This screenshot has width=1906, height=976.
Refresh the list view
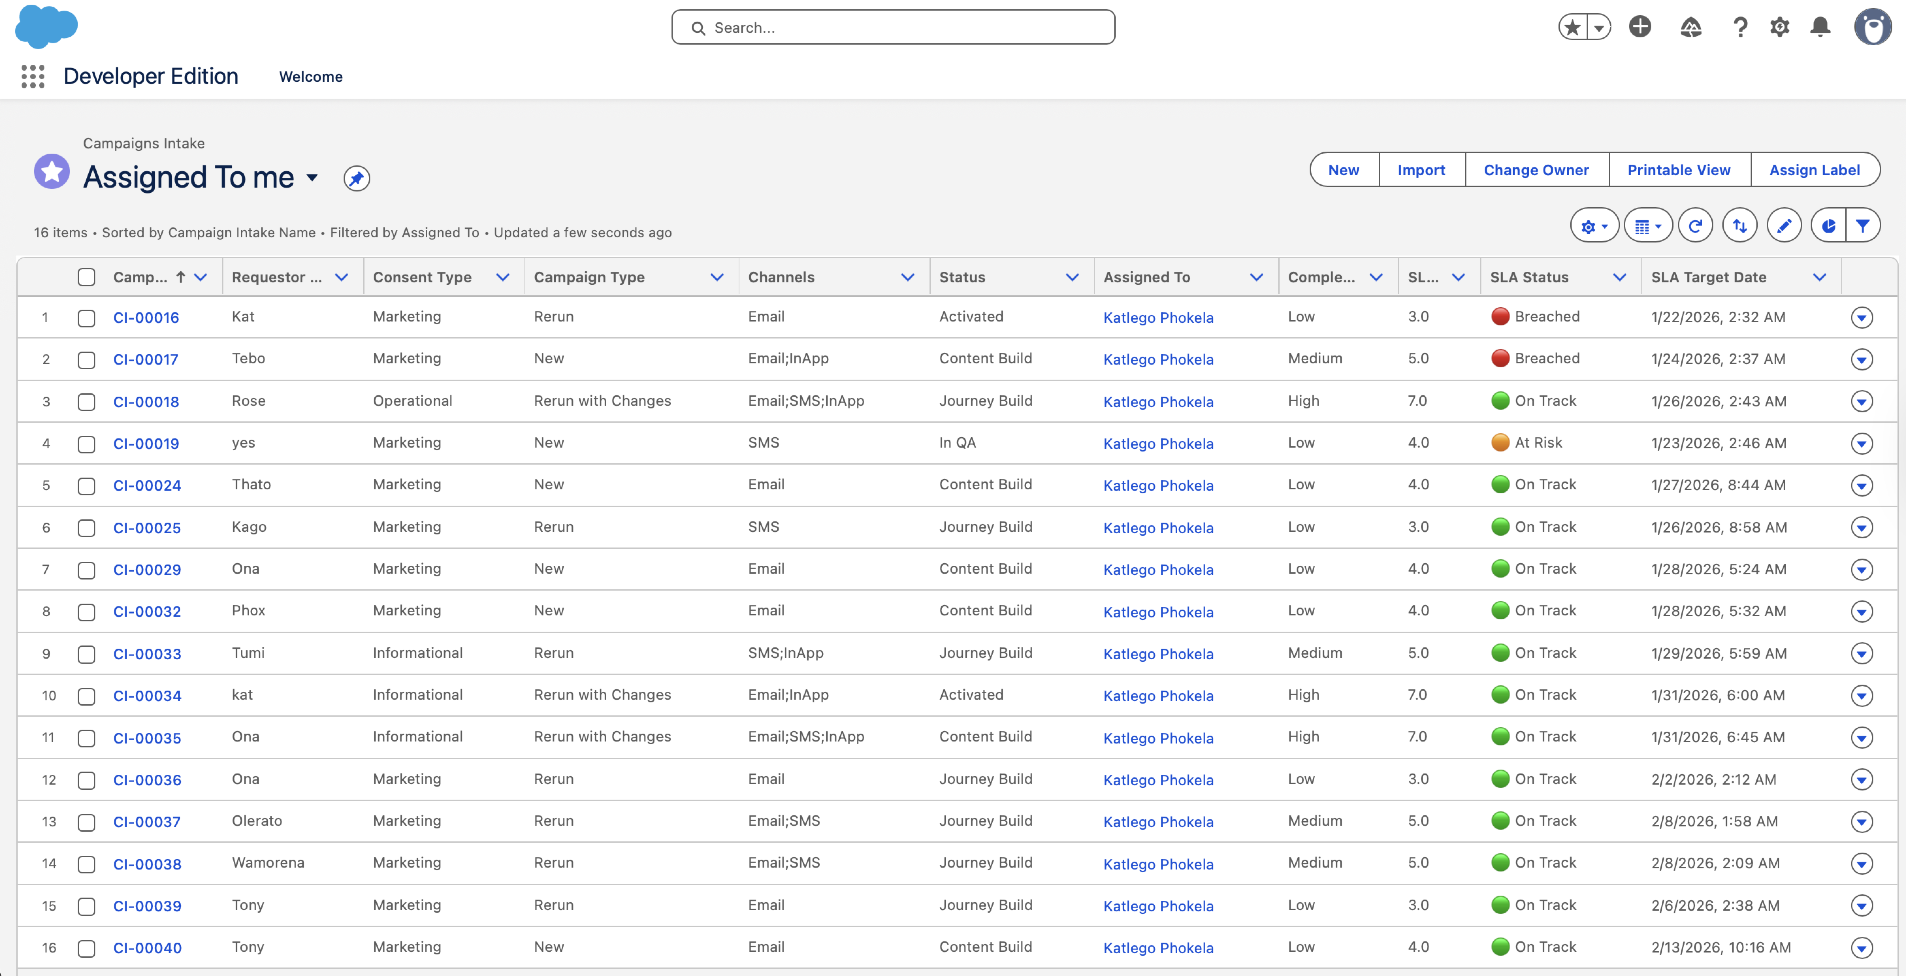1695,226
